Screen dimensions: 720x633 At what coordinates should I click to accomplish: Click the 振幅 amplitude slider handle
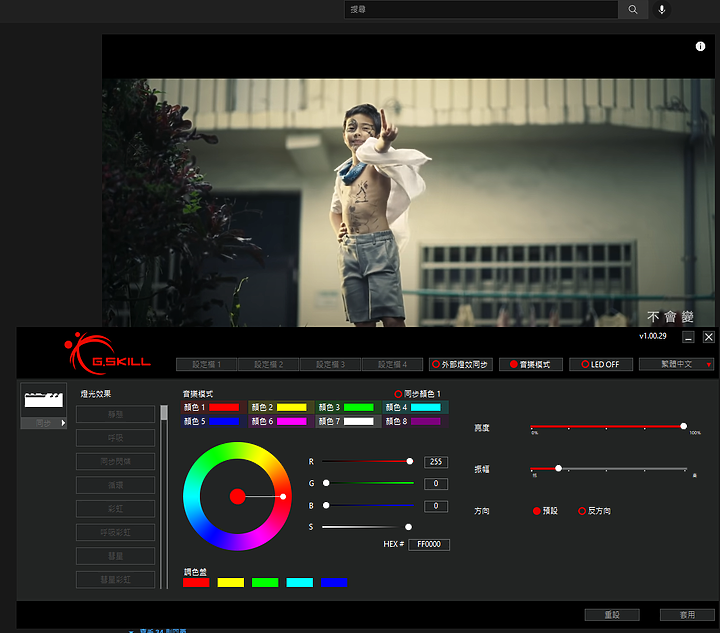[x=558, y=468]
